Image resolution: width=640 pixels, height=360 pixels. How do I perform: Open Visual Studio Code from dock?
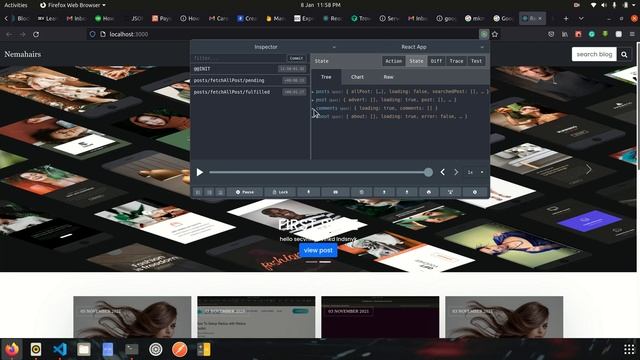(x=60, y=349)
